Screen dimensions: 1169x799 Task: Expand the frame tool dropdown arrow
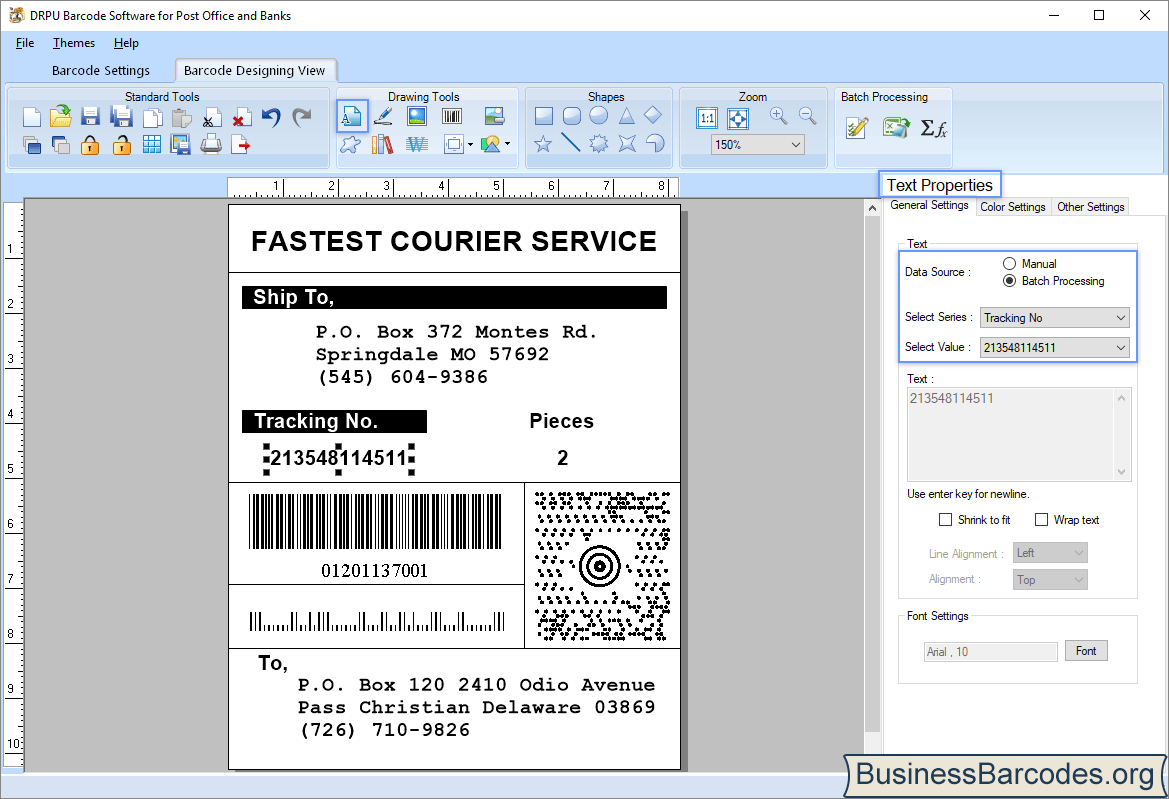tap(470, 145)
